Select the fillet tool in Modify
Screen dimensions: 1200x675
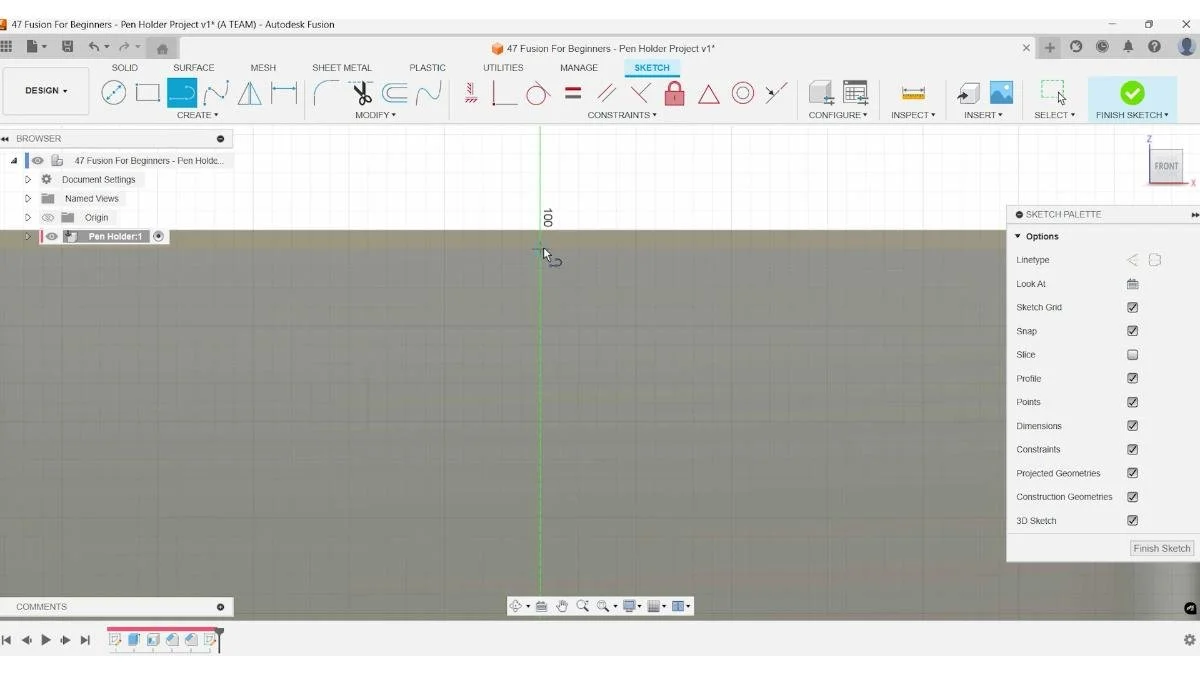325,93
